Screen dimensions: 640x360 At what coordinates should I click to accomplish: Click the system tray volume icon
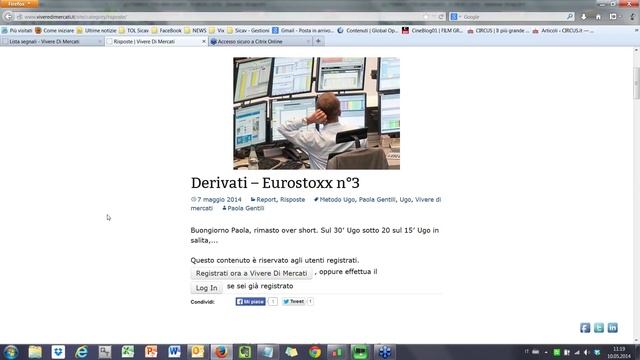point(587,352)
